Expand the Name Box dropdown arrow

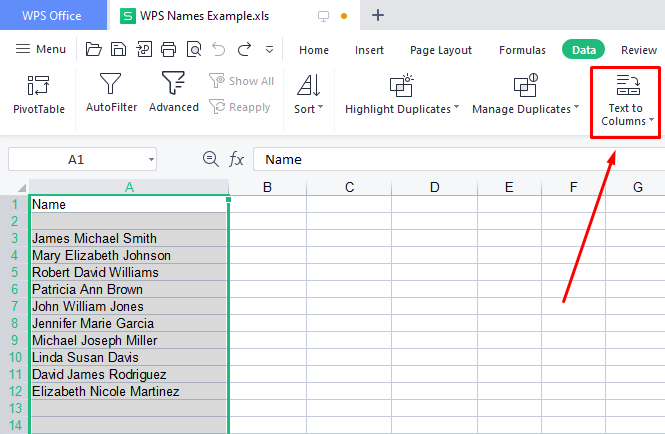click(x=151, y=160)
